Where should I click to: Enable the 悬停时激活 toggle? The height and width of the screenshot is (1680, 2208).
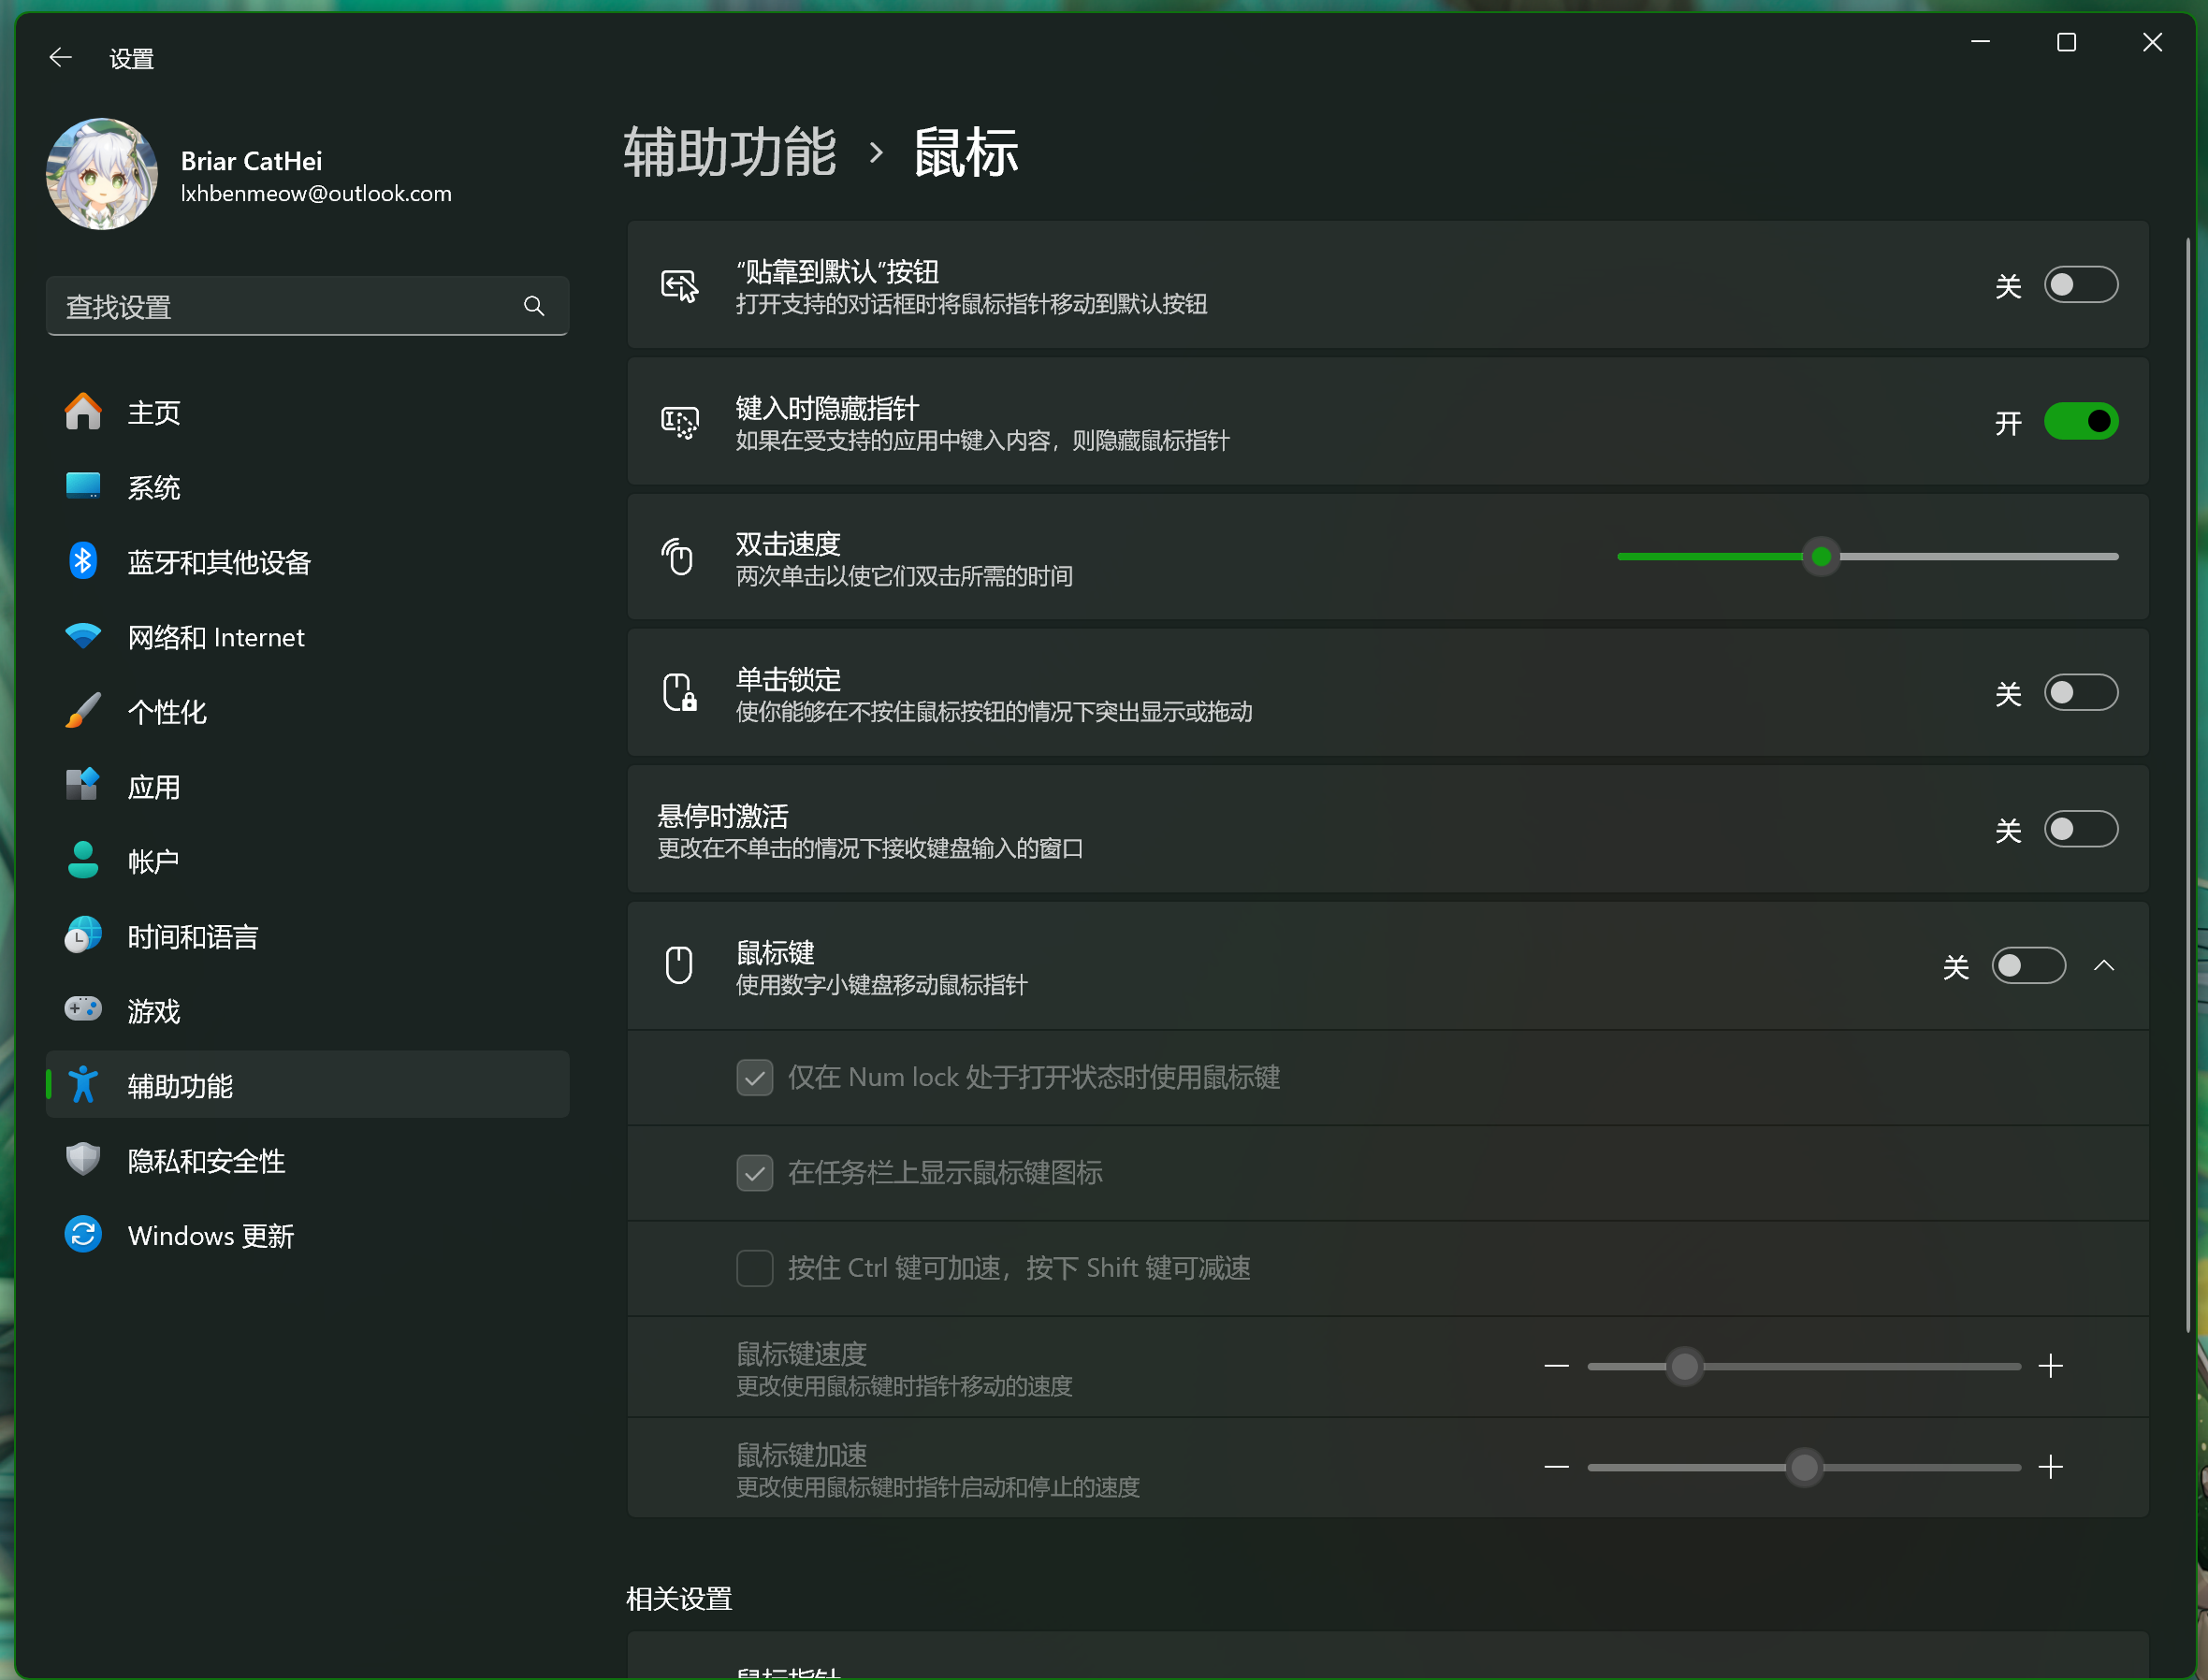(2080, 829)
